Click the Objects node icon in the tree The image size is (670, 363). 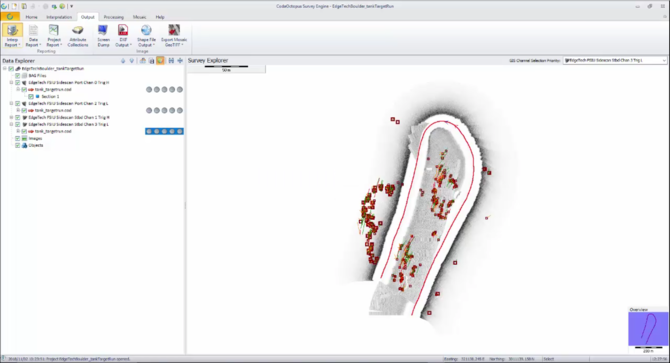pyautogui.click(x=24, y=145)
